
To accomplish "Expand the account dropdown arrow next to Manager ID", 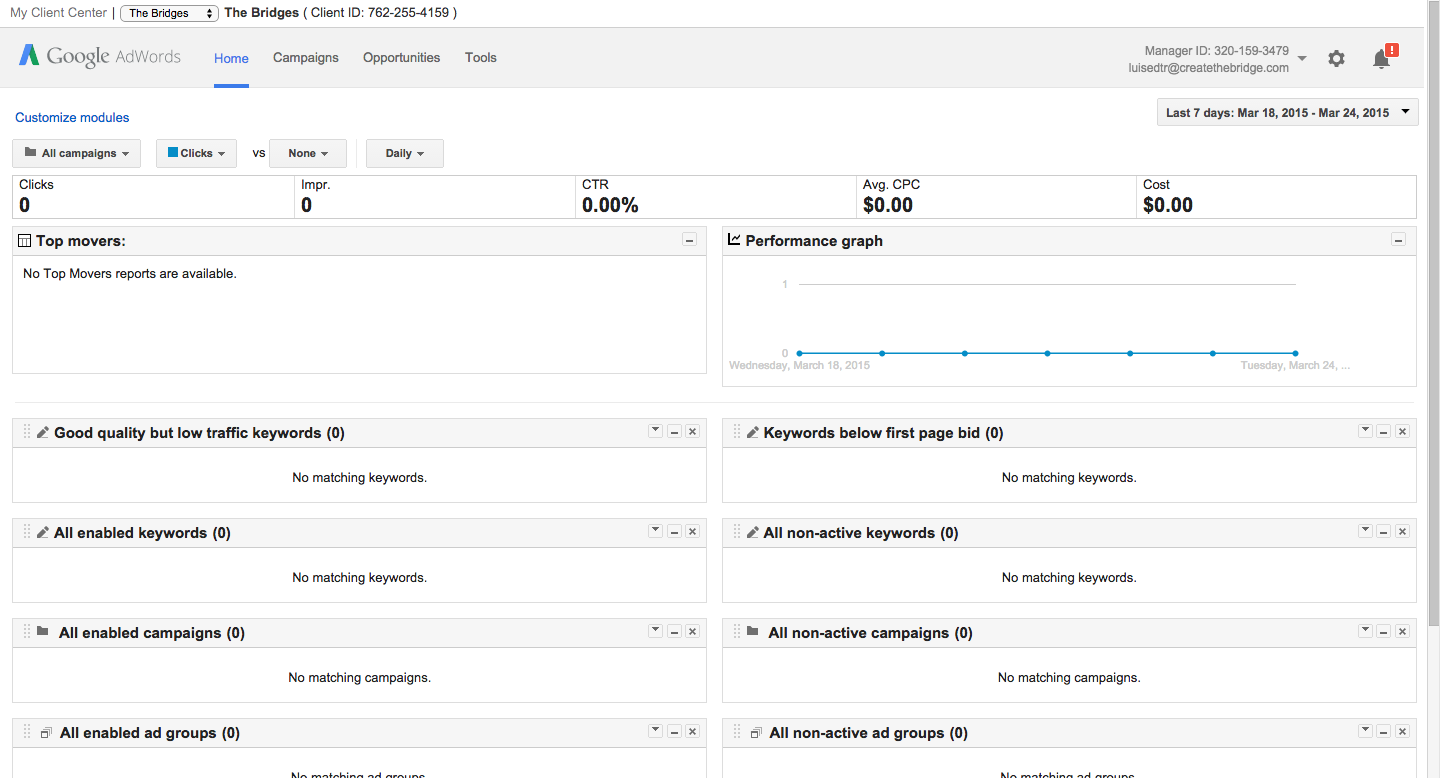I will pos(1301,59).
